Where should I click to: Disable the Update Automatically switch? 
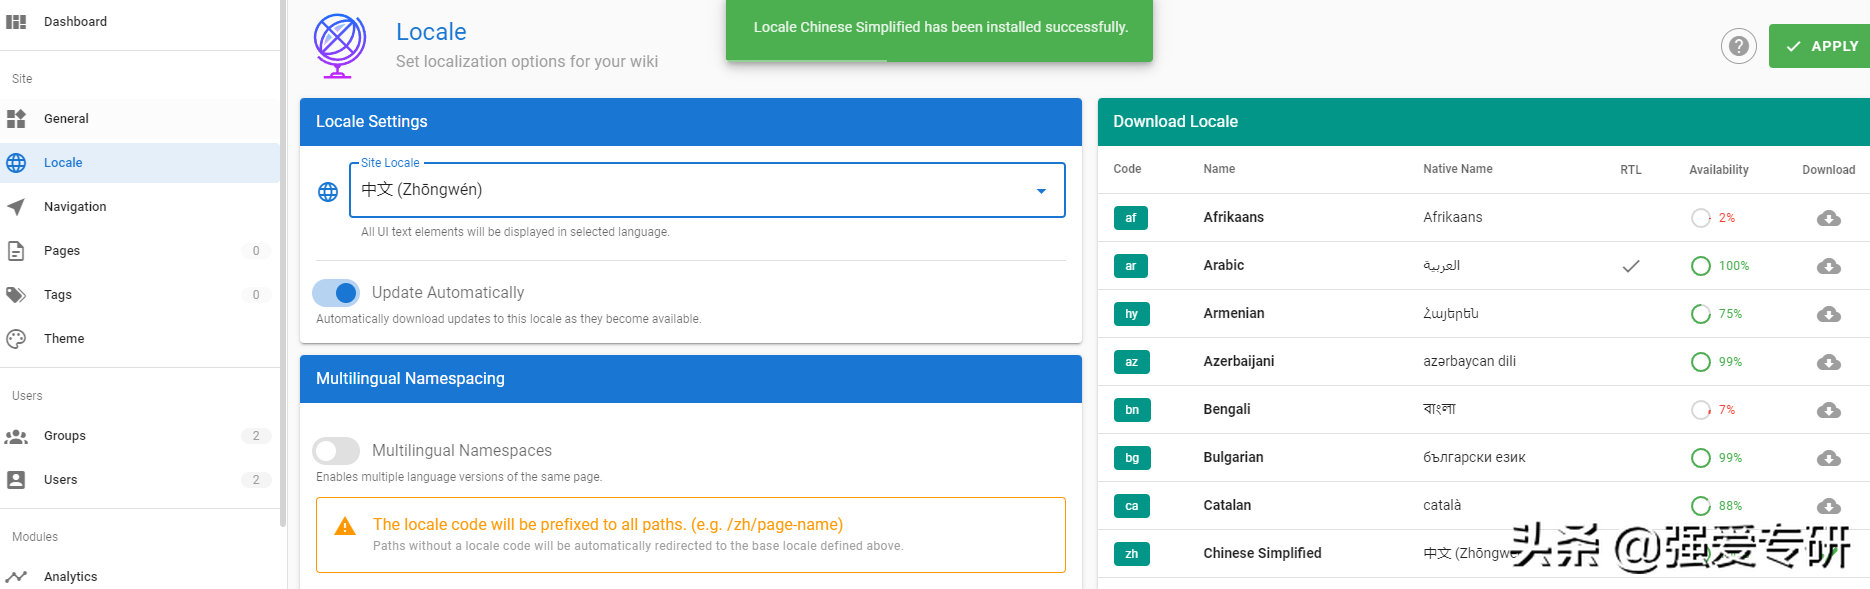point(337,293)
